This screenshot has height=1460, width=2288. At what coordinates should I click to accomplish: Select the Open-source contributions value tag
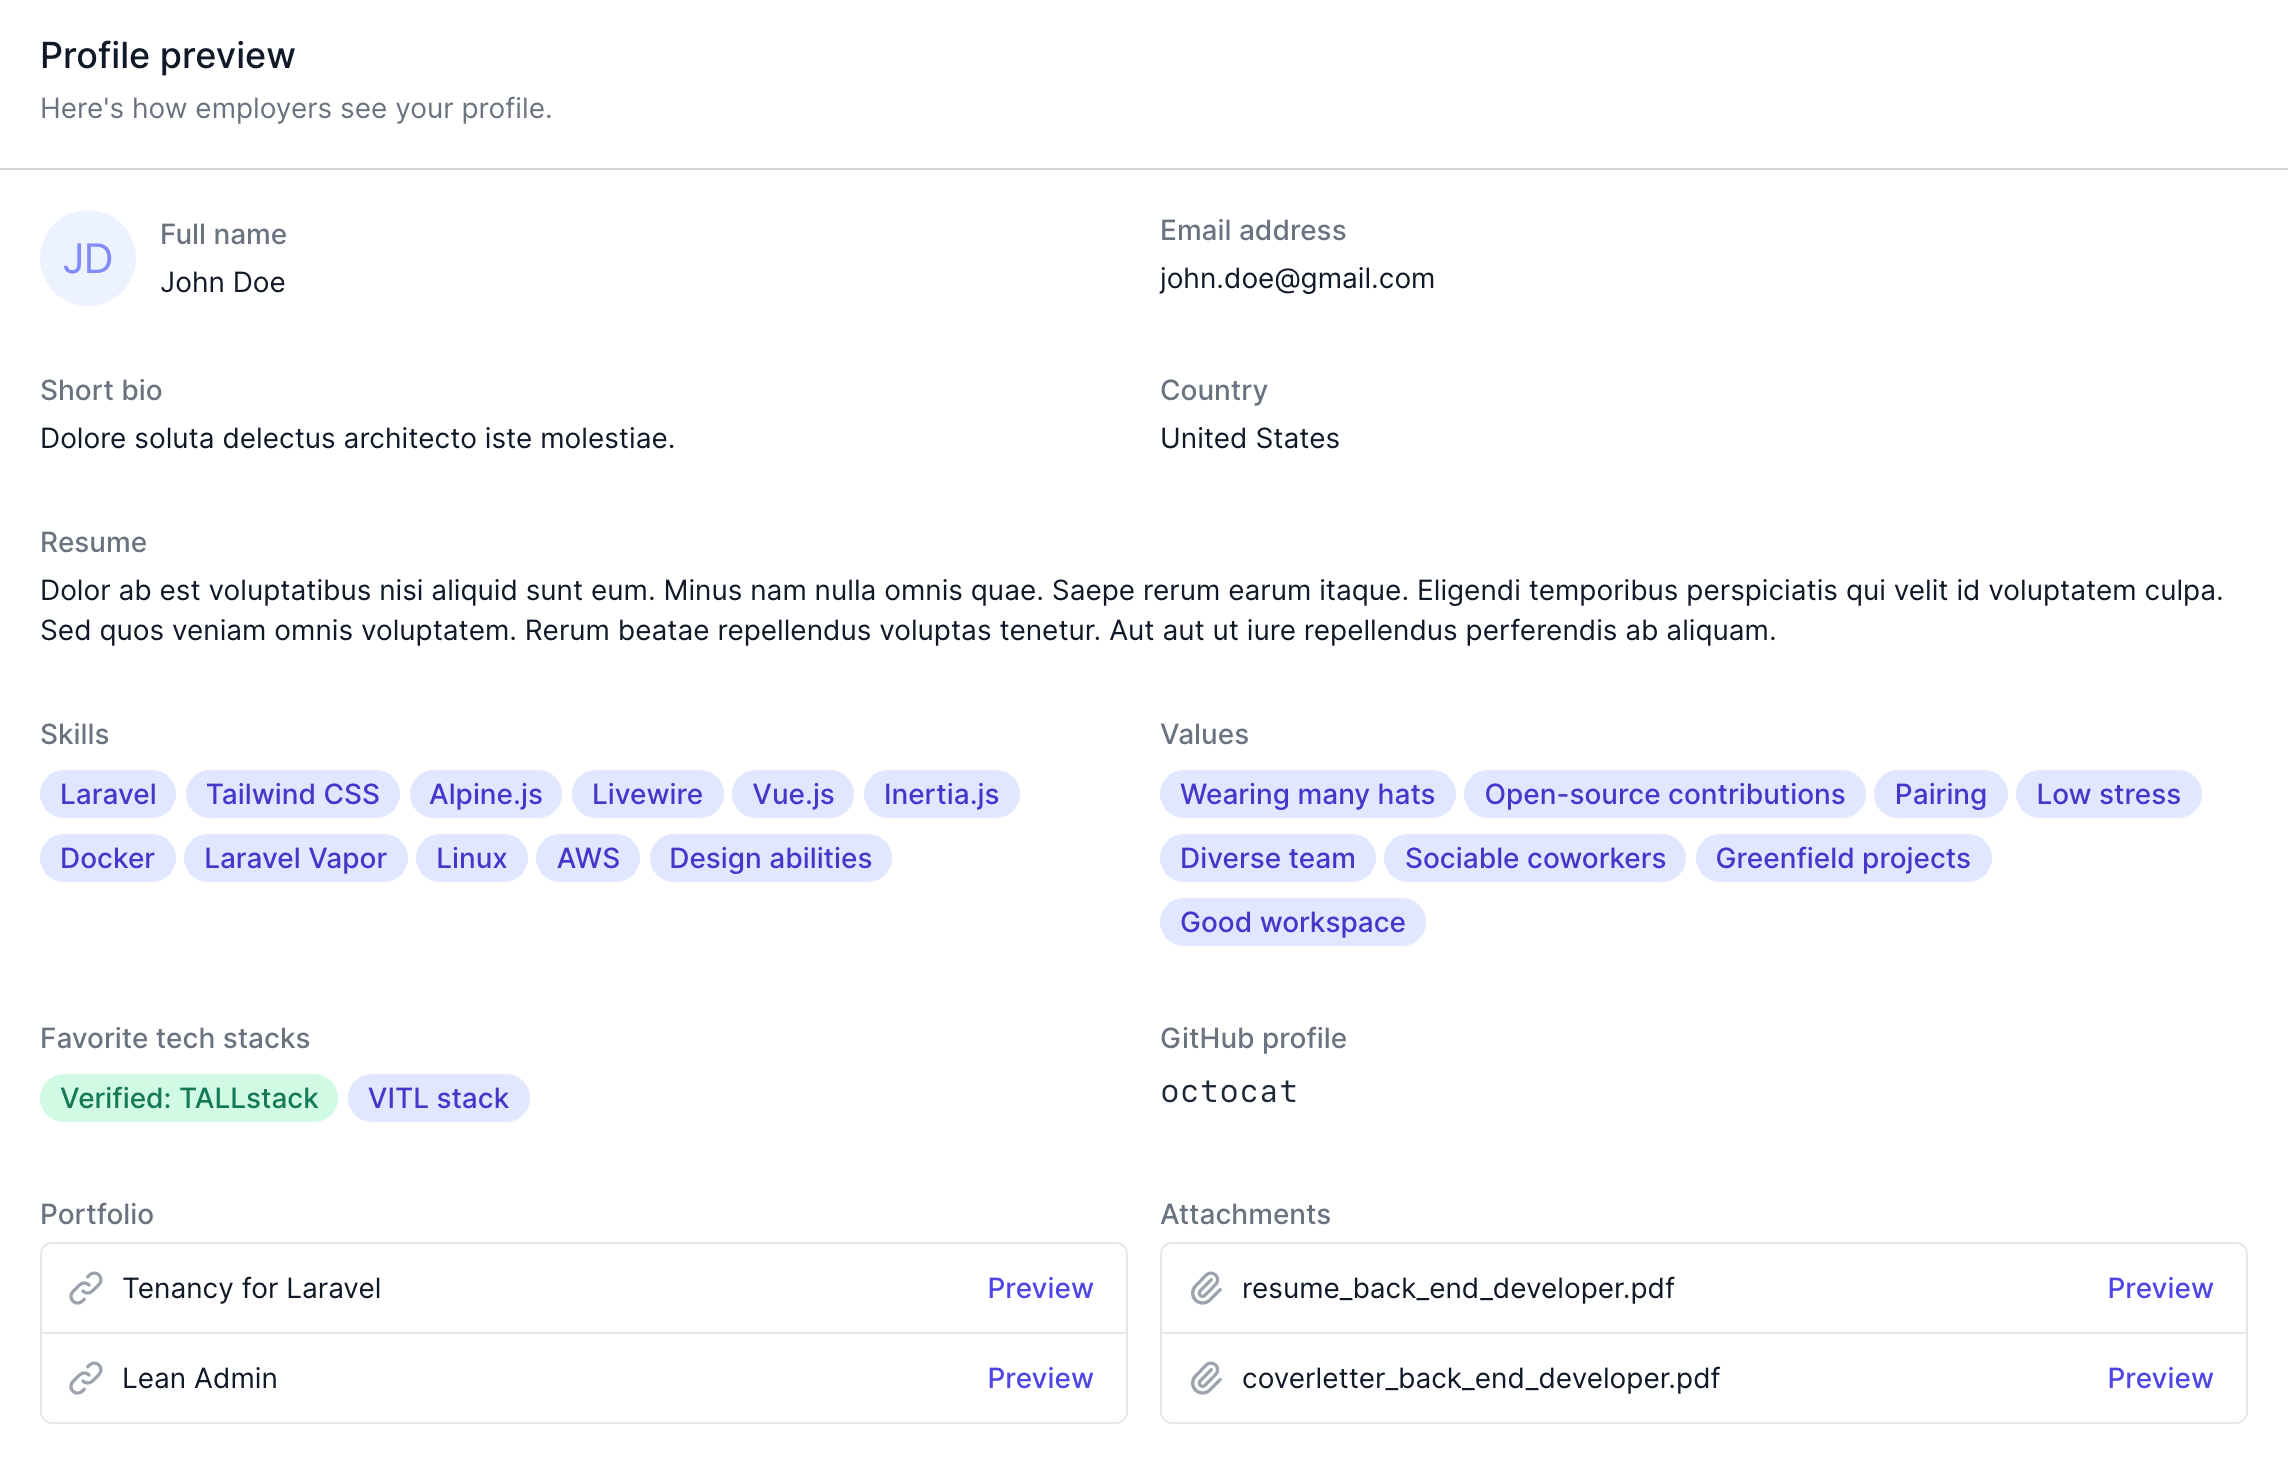click(x=1664, y=794)
